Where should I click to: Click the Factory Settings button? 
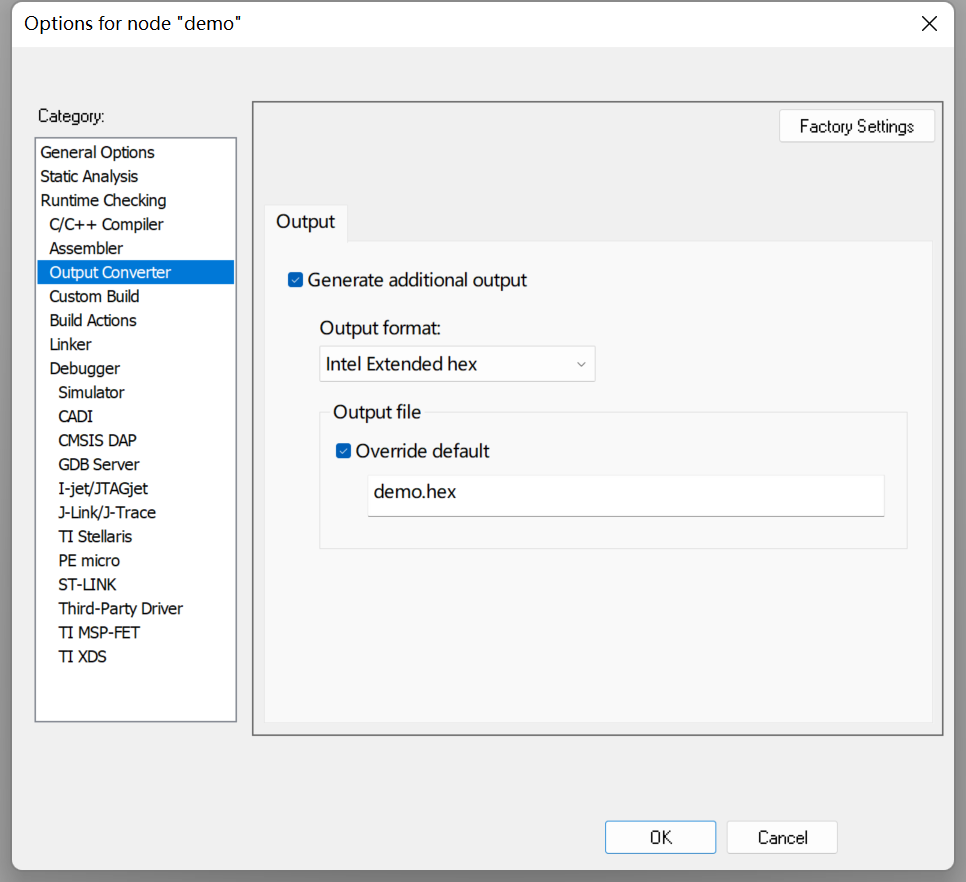(856, 126)
